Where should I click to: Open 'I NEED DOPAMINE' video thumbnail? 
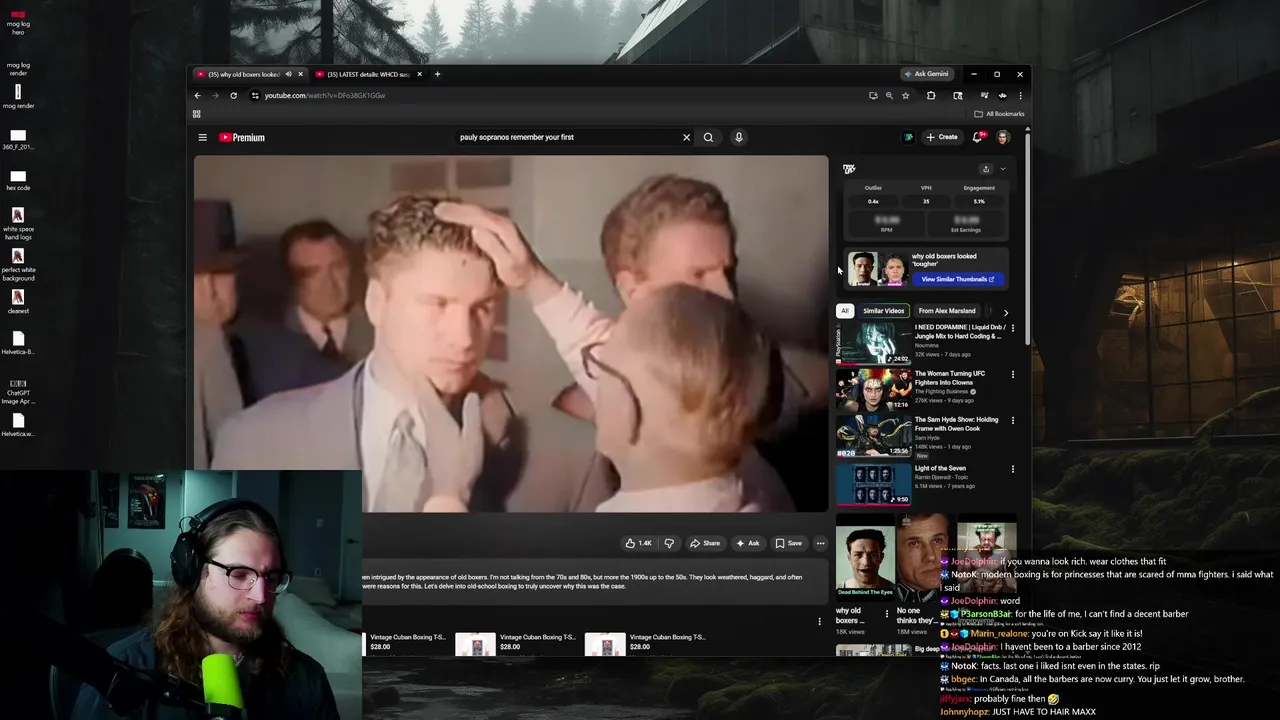coord(873,343)
